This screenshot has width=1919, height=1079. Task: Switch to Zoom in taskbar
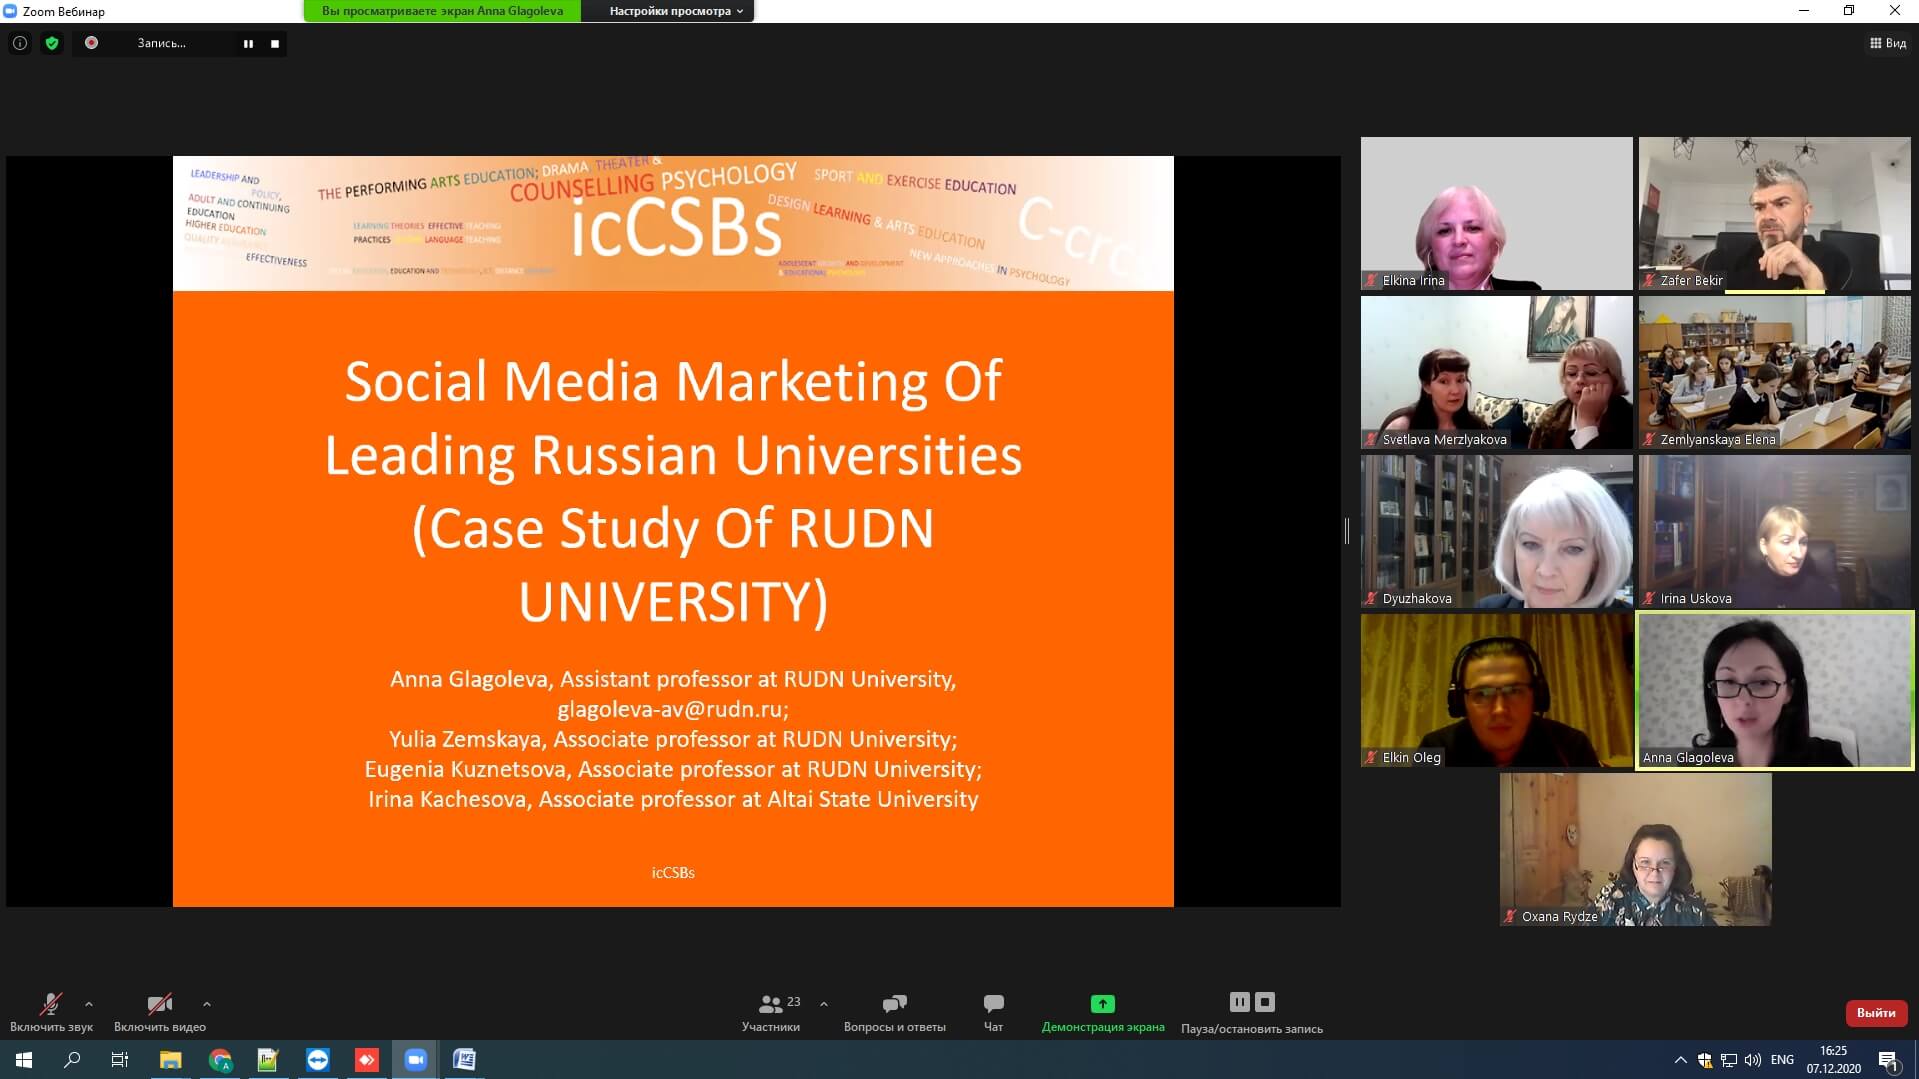pos(415,1059)
